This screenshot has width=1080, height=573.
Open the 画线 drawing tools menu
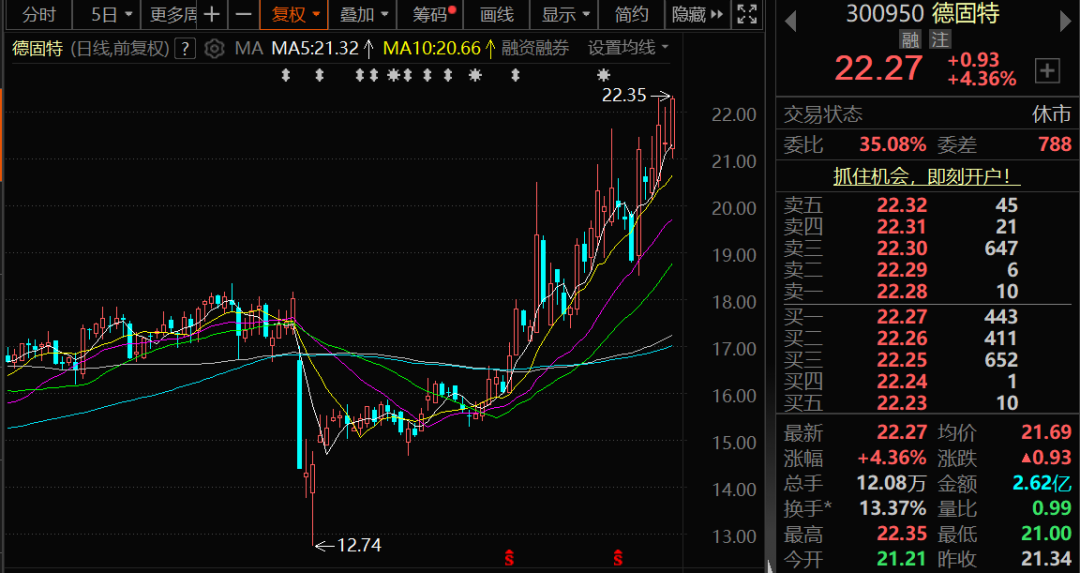point(496,15)
